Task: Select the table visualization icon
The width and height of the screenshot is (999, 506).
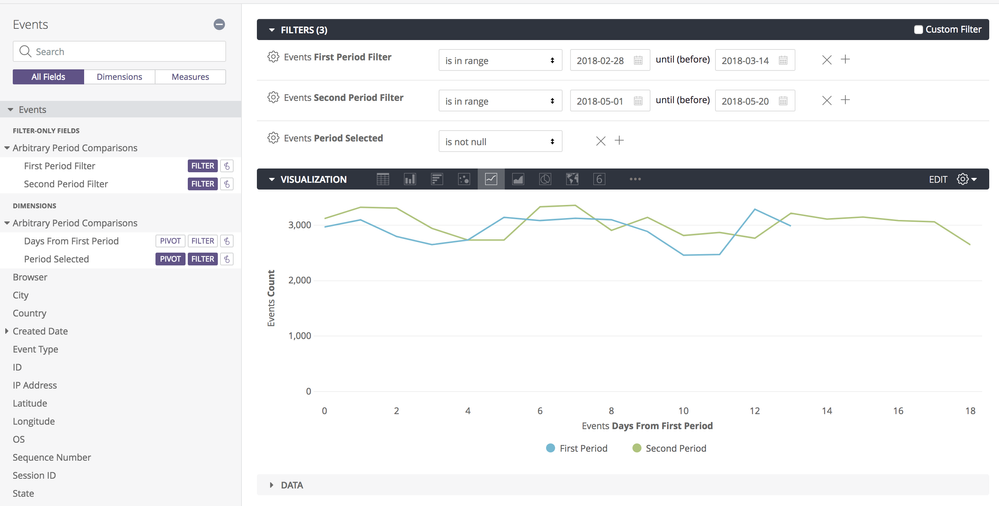Action: pyautogui.click(x=383, y=180)
